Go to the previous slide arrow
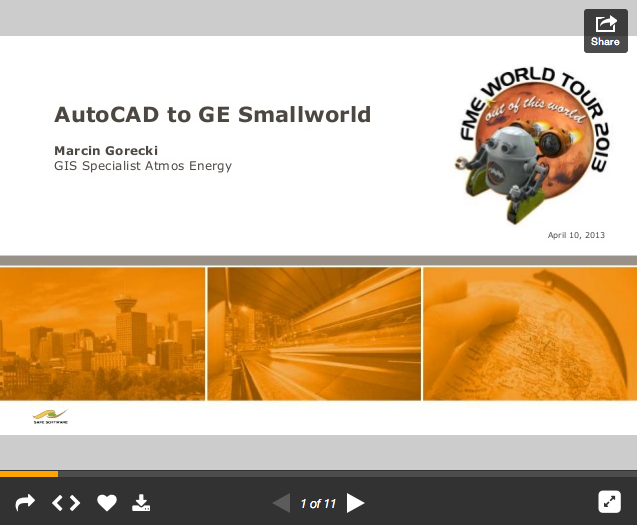The width and height of the screenshot is (637, 525). coord(282,503)
